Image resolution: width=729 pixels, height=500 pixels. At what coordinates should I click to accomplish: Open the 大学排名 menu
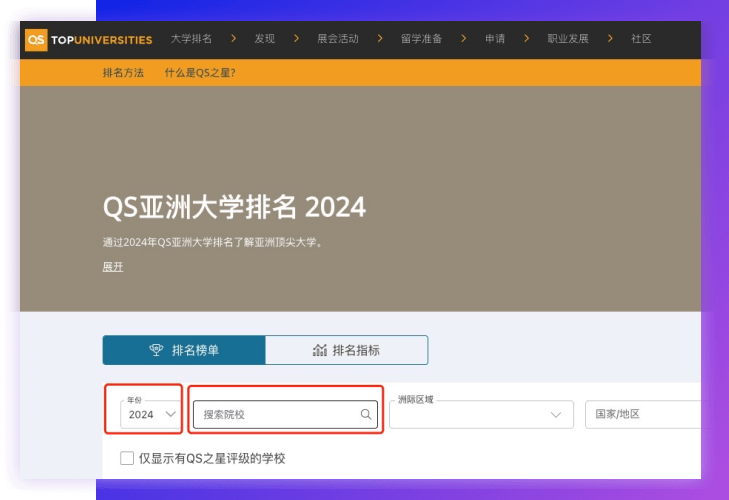[x=191, y=39]
